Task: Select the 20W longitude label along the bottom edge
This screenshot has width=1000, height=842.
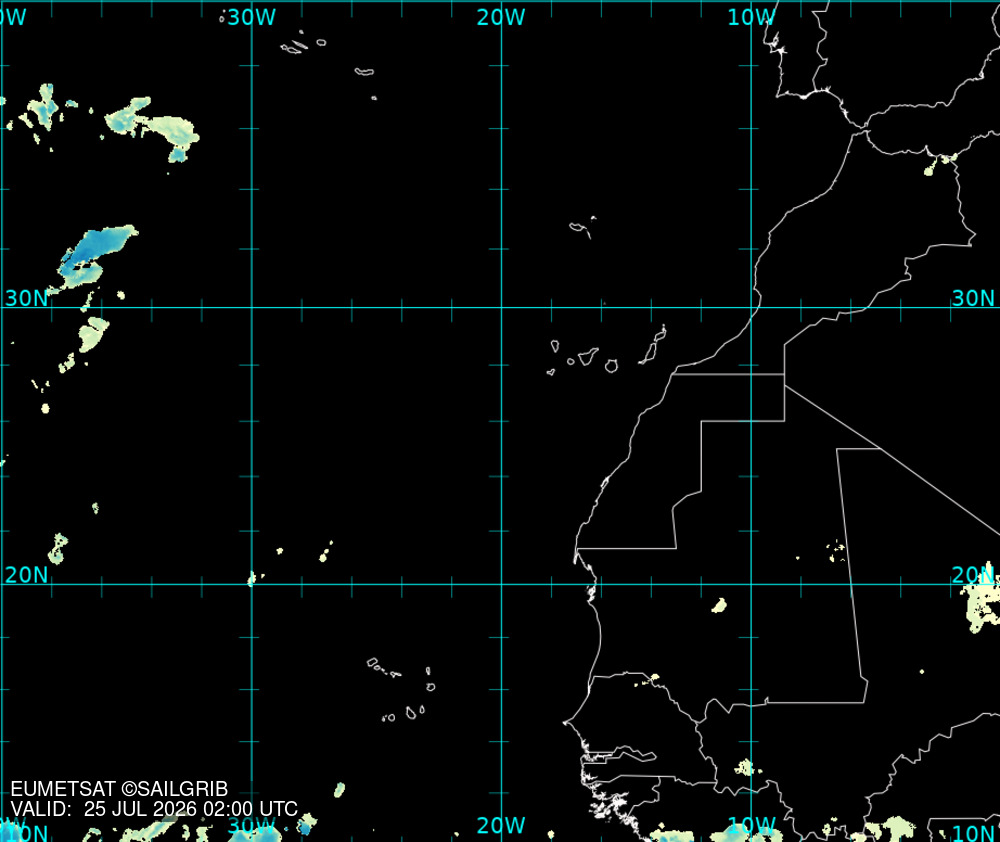Action: point(501,826)
